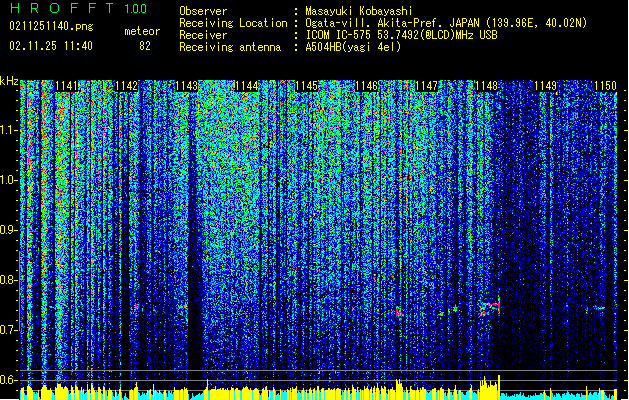Click the 0.9 kHz axis label
The image size is (629, 400).
tap(9, 230)
